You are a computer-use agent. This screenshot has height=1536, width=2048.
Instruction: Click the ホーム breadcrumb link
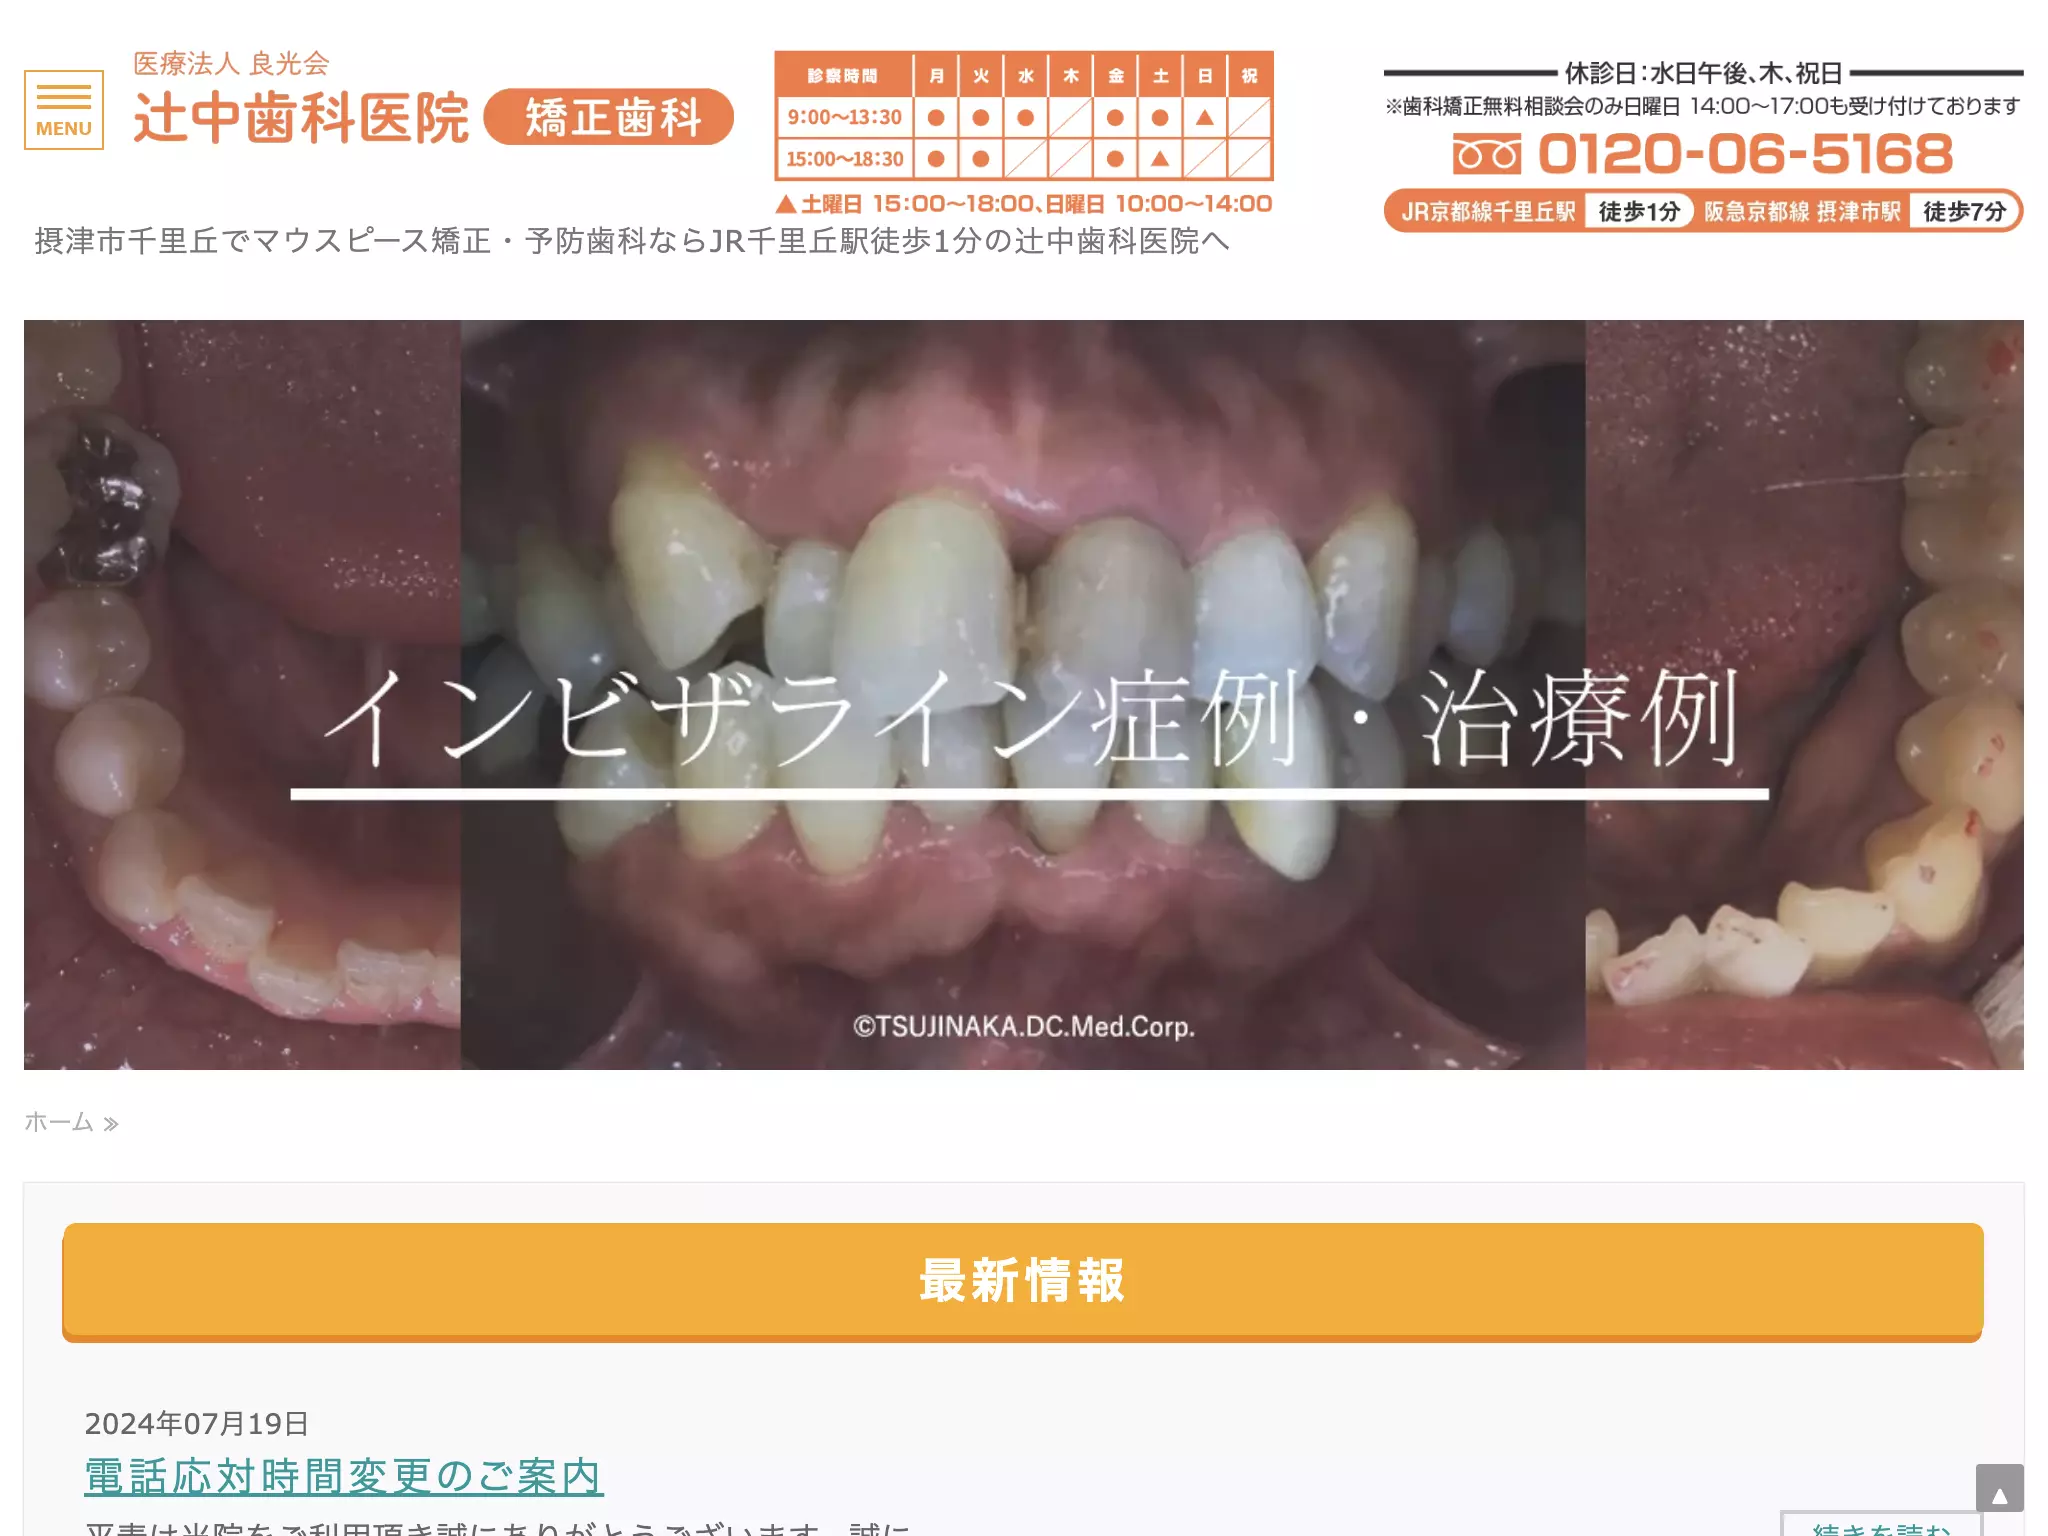pos(59,1123)
